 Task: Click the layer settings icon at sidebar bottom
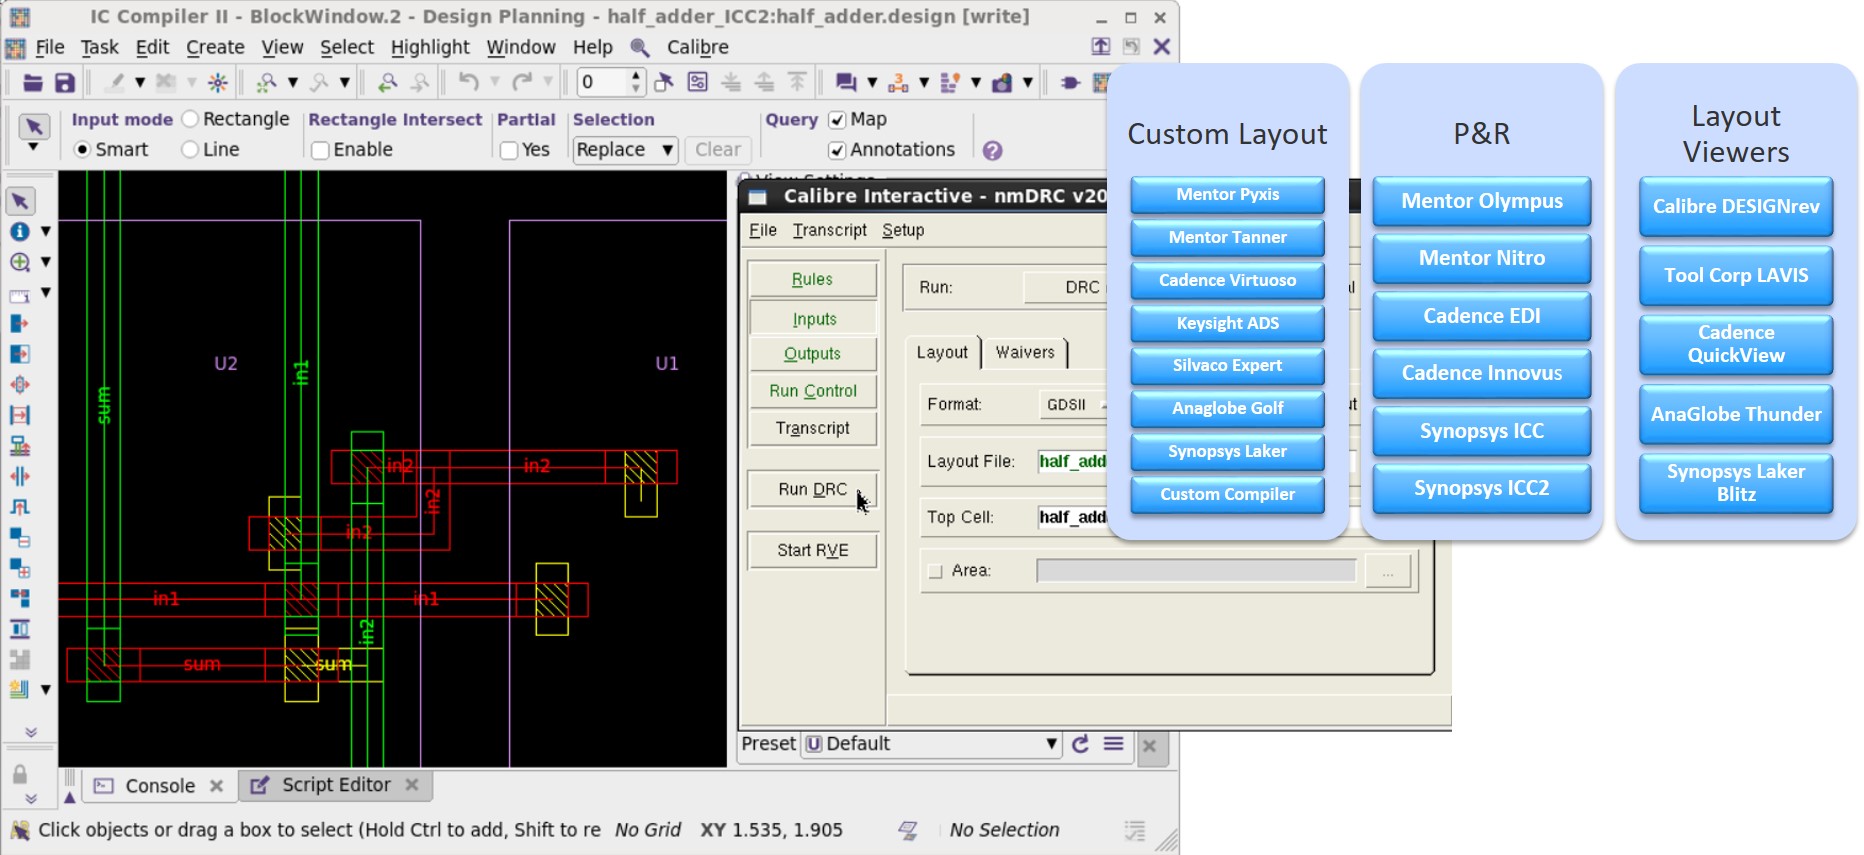pyautogui.click(x=19, y=689)
